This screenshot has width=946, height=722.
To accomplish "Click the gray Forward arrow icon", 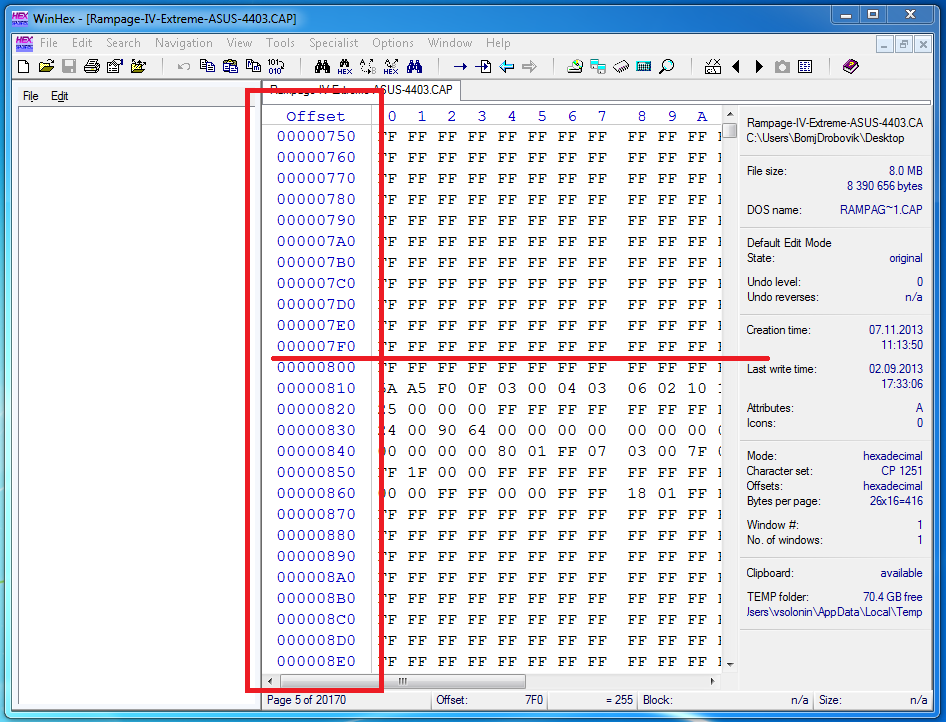I will point(529,66).
